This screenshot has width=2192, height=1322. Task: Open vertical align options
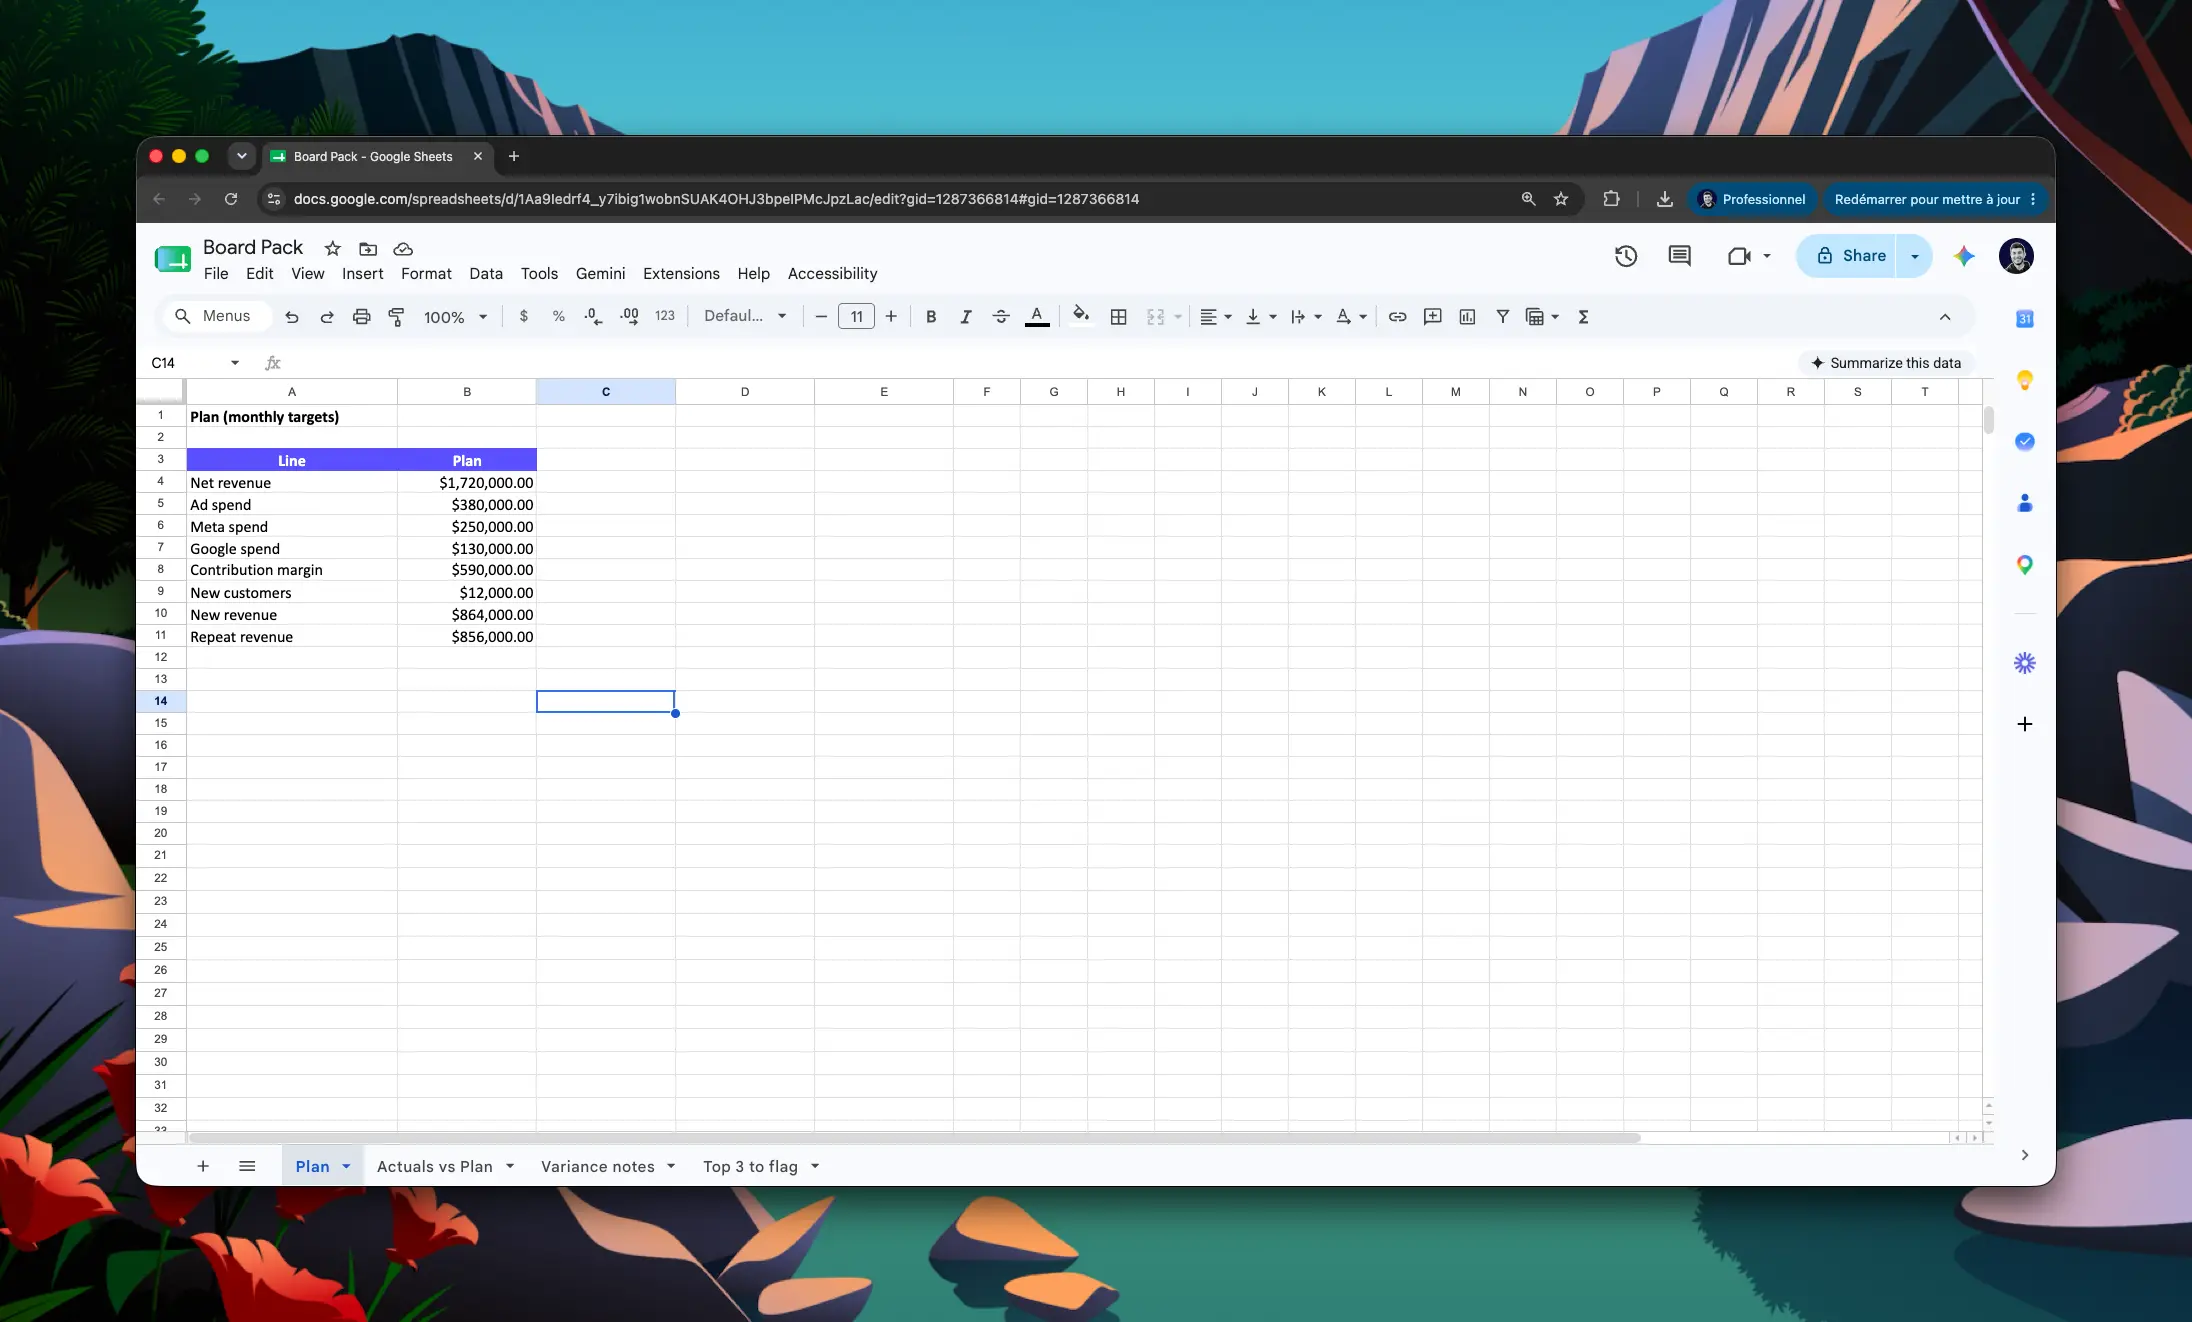click(1261, 317)
